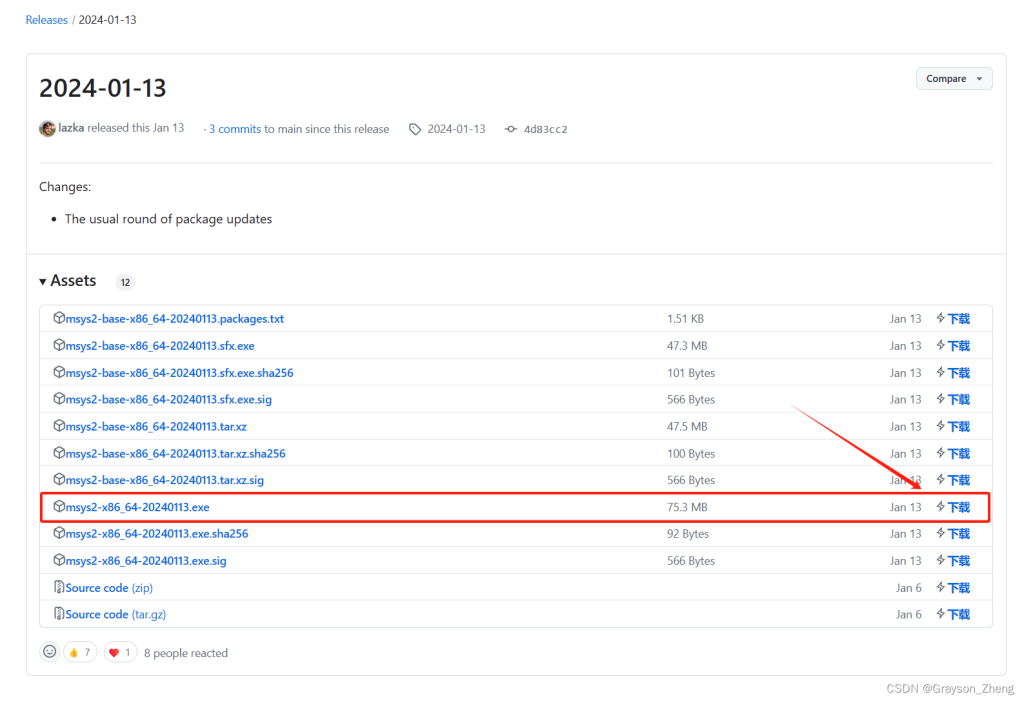
Task: Open the Compare dropdown
Action: 953,78
